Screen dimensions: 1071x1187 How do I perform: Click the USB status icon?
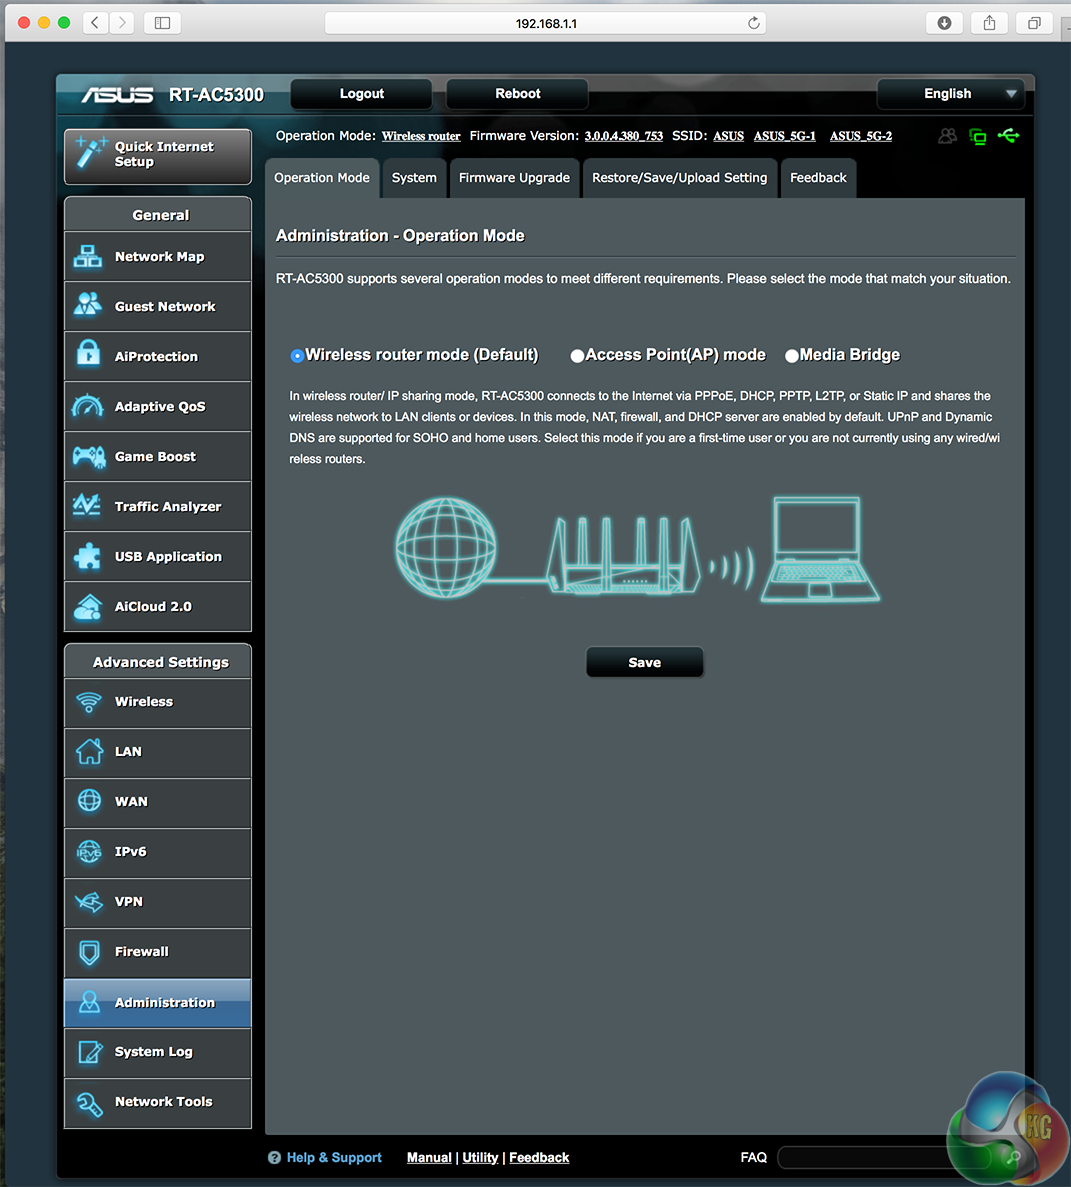[1008, 136]
